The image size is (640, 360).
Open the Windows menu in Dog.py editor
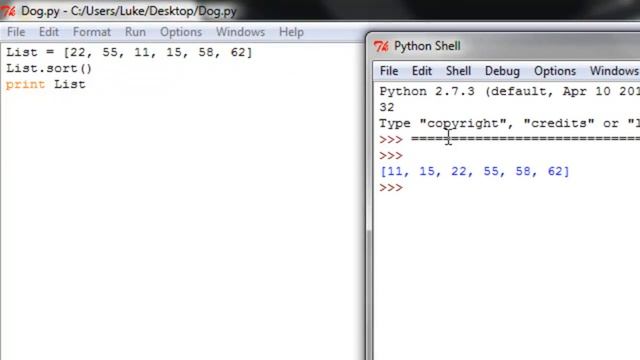point(240,32)
